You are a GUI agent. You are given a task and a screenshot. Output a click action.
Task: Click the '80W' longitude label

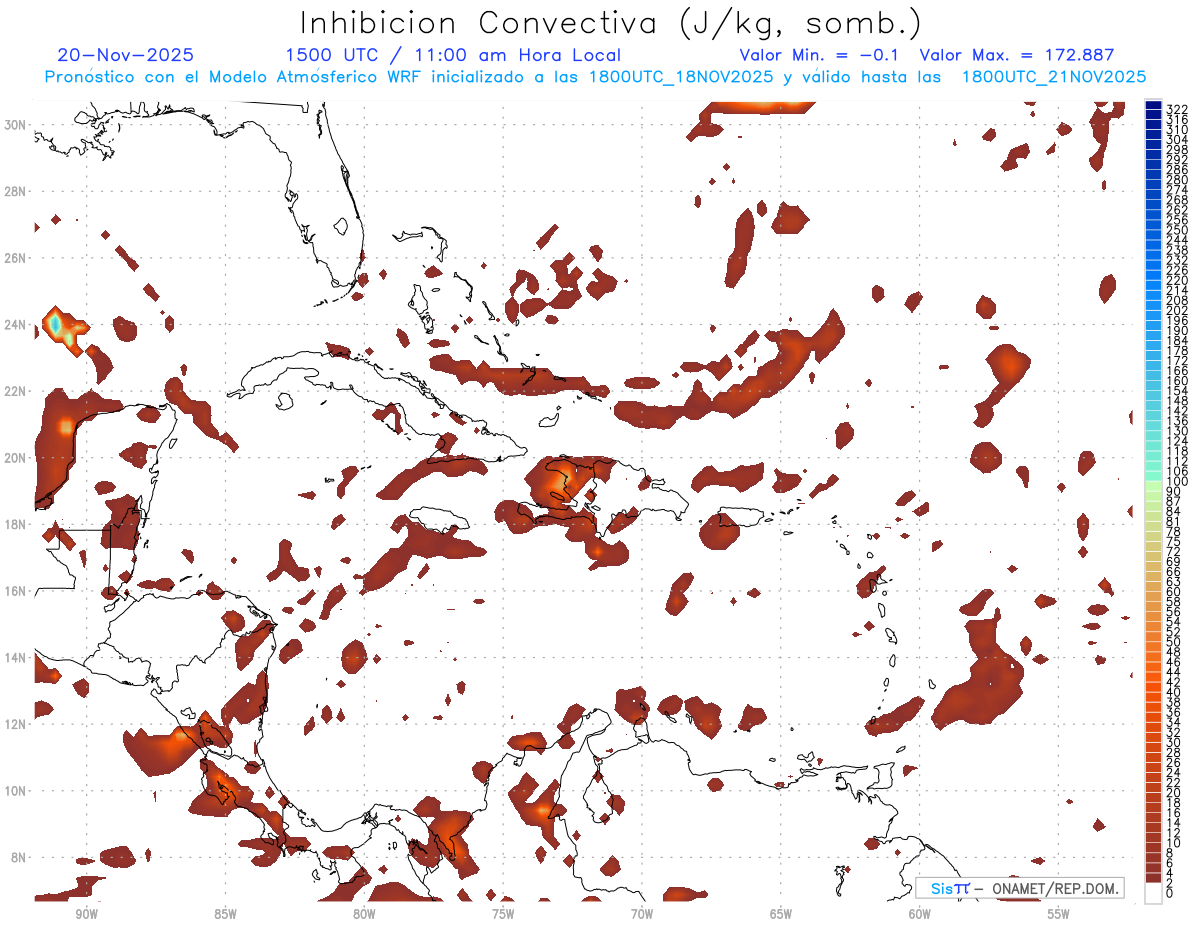364,913
